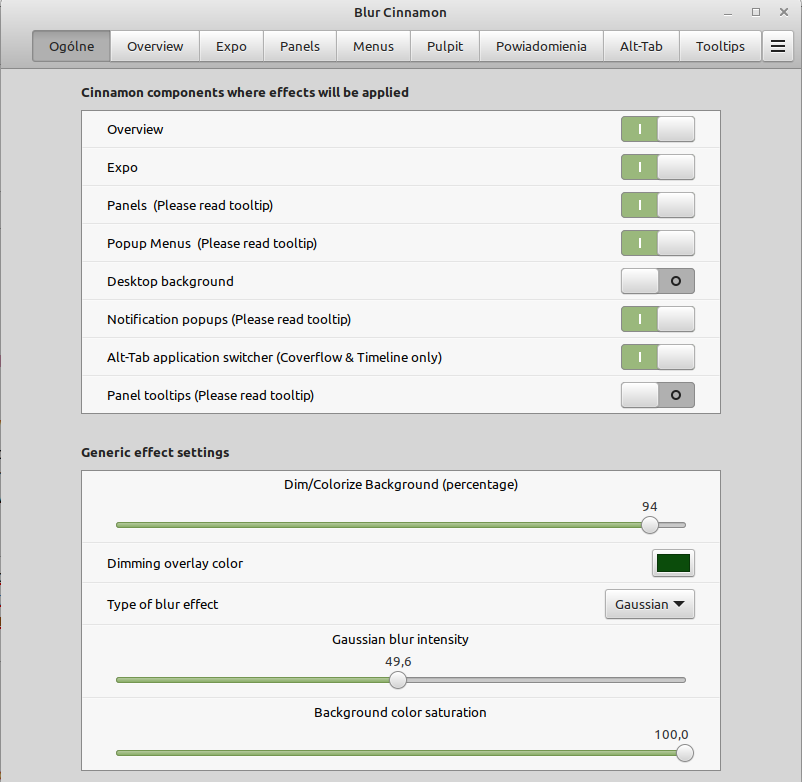Click the Background color saturation slider handle
Viewport: 802px width, 782px height.
(x=685, y=753)
